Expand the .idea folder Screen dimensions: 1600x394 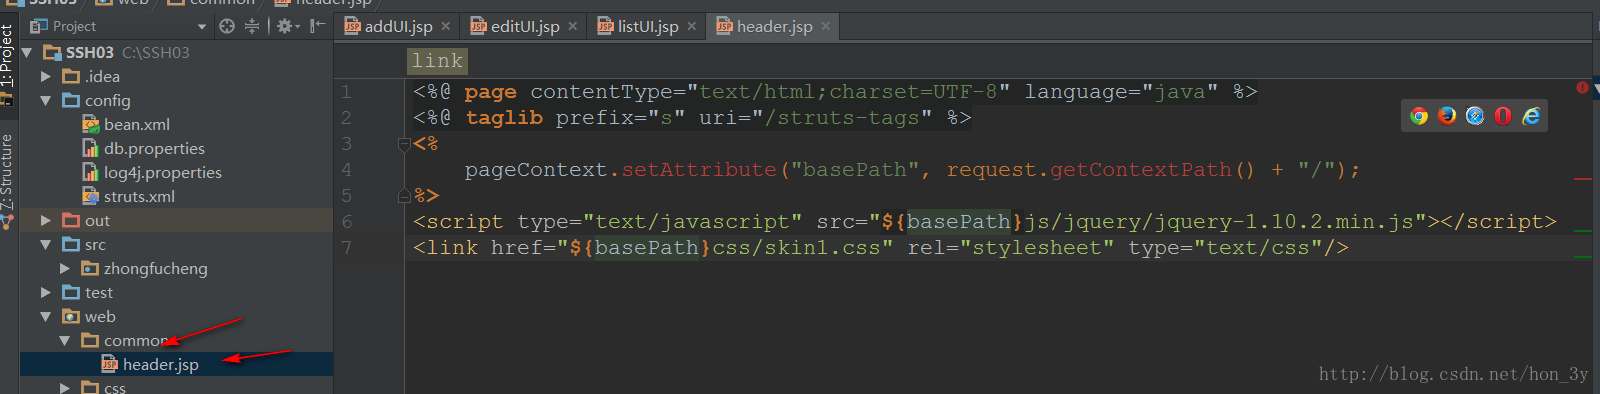45,76
